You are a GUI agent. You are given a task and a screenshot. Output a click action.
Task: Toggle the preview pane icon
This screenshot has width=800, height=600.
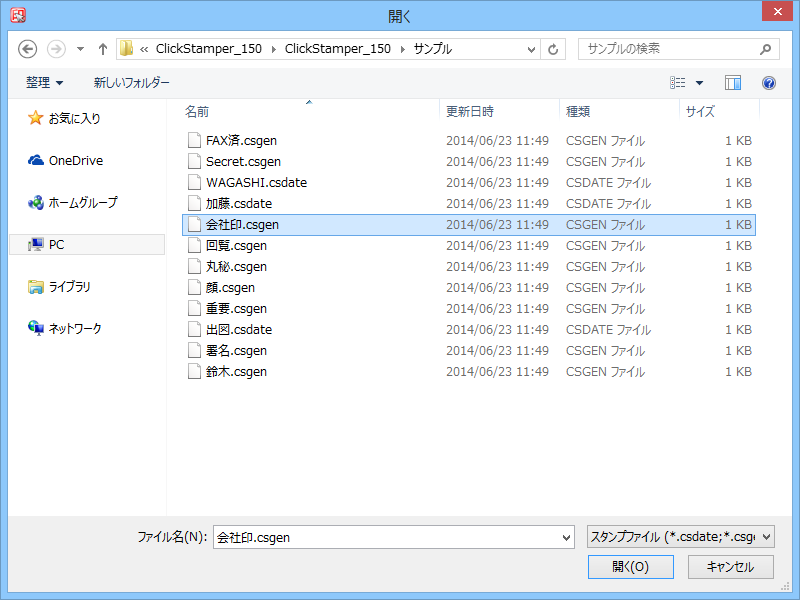[x=733, y=83]
